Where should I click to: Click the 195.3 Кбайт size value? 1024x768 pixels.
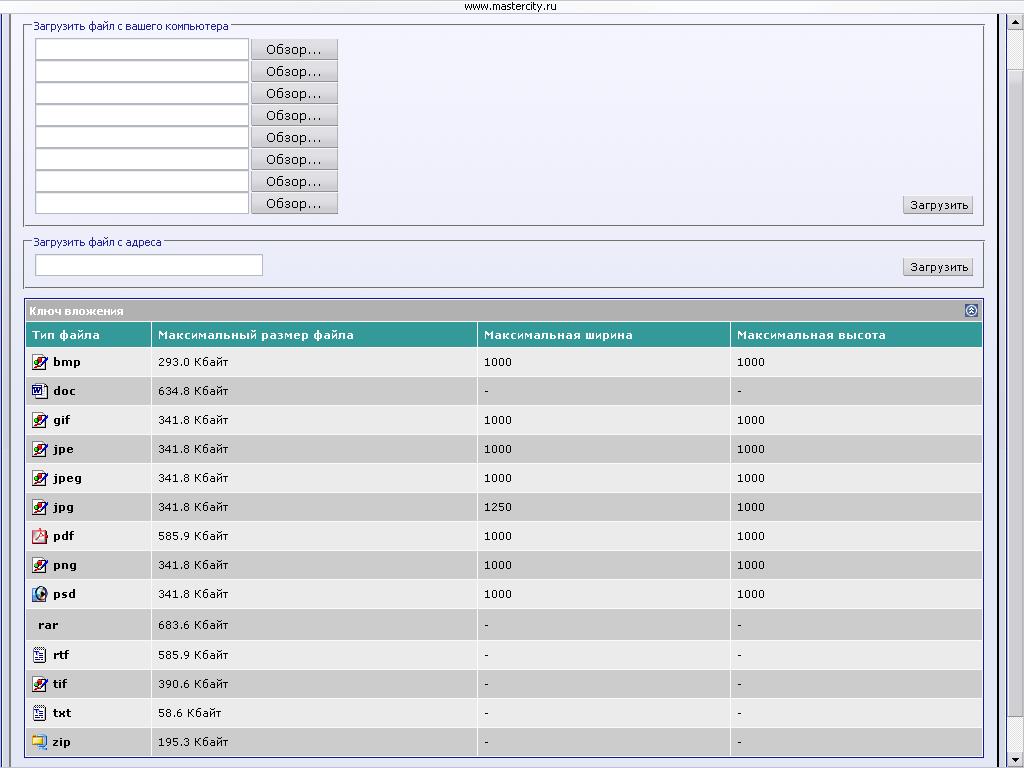pos(193,742)
